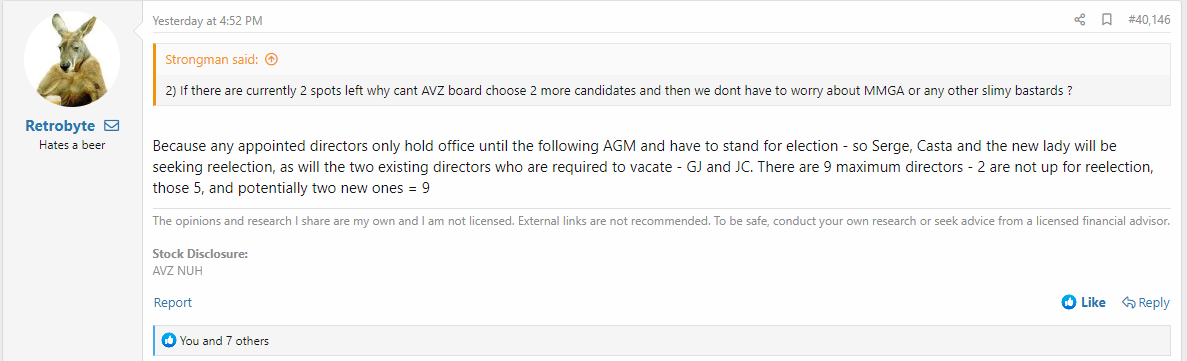Image resolution: width=1187 pixels, height=361 pixels.
Task: Reply to Retrobyte's post
Action: [1145, 303]
